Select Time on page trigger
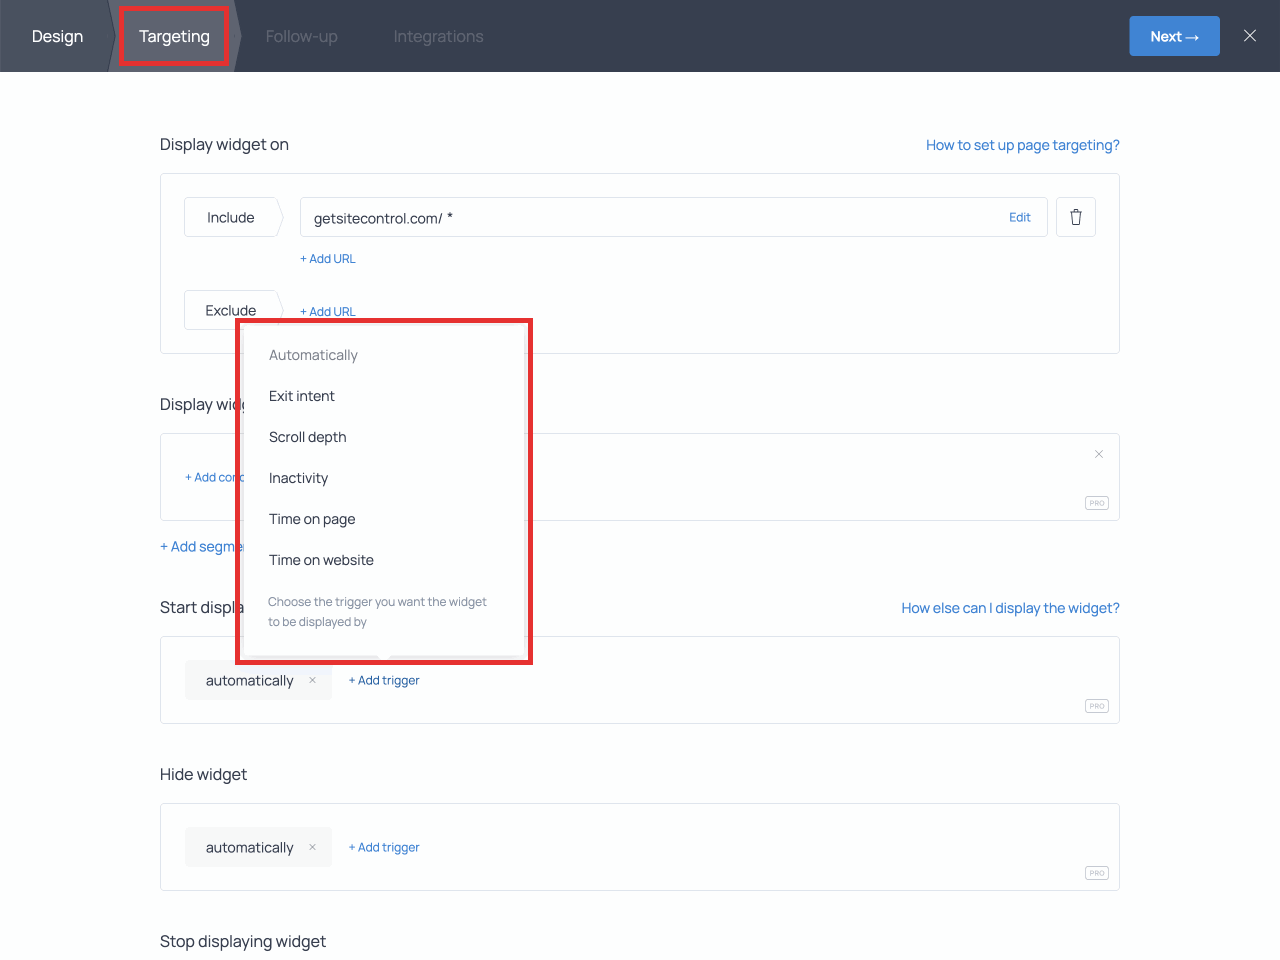Screen dimensions: 1280x960 [312, 519]
